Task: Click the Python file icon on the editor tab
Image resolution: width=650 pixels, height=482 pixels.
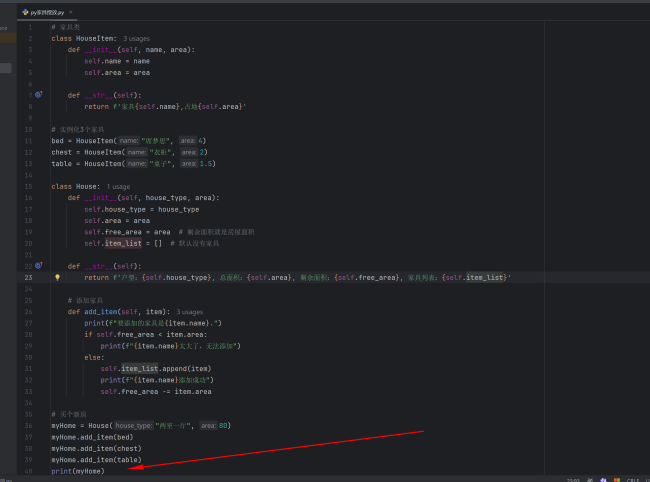Action: pos(25,12)
